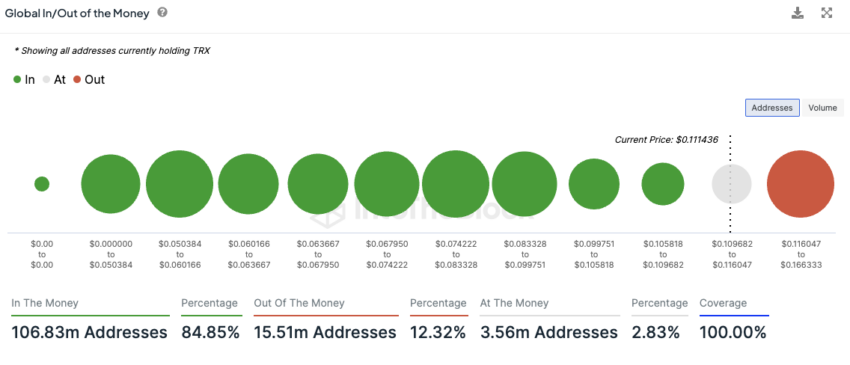
Task: Switch to the Volume view
Action: pos(822,108)
